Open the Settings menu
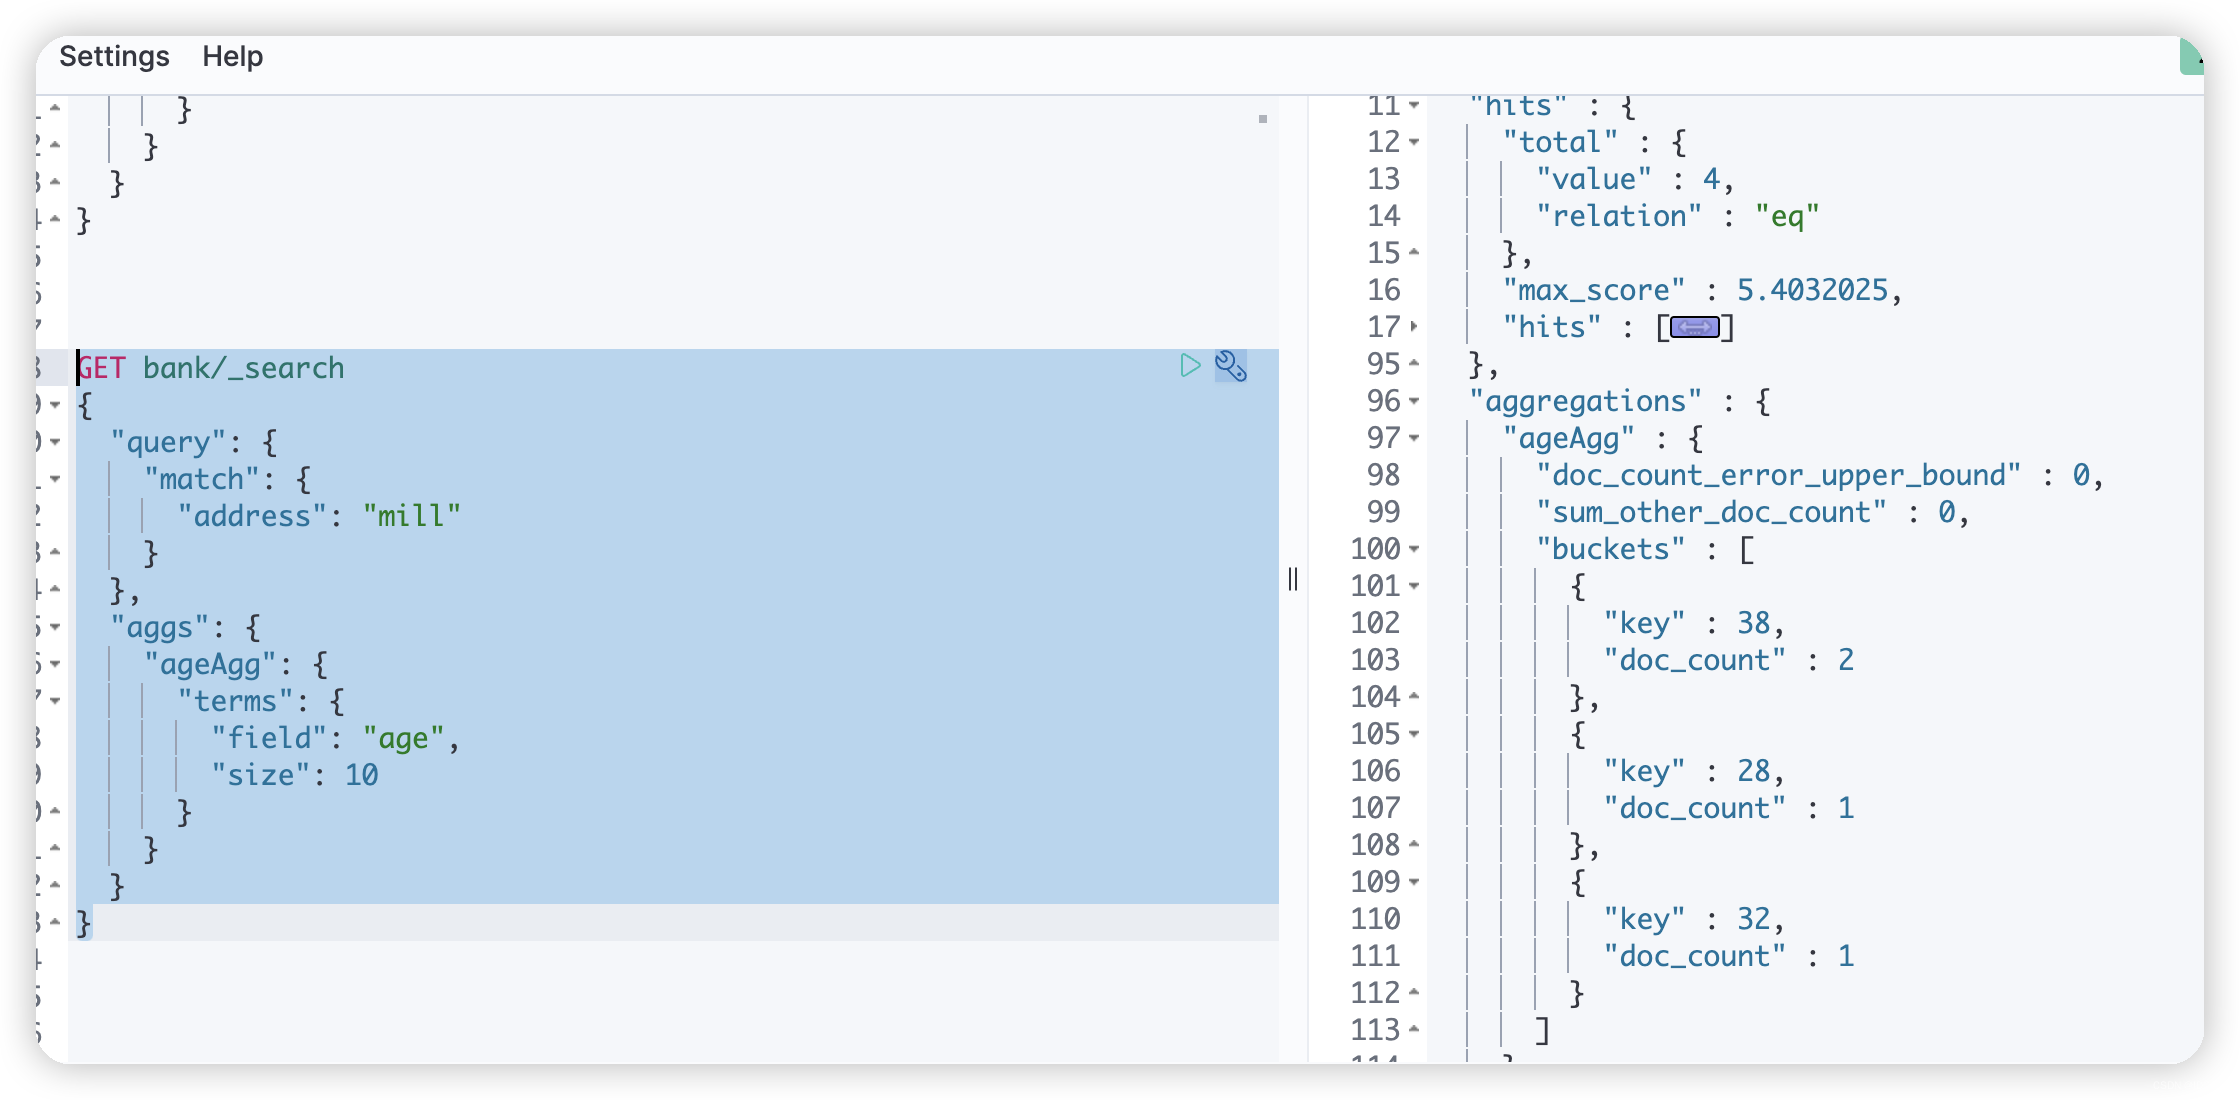This screenshot has height=1100, width=2240. [113, 56]
